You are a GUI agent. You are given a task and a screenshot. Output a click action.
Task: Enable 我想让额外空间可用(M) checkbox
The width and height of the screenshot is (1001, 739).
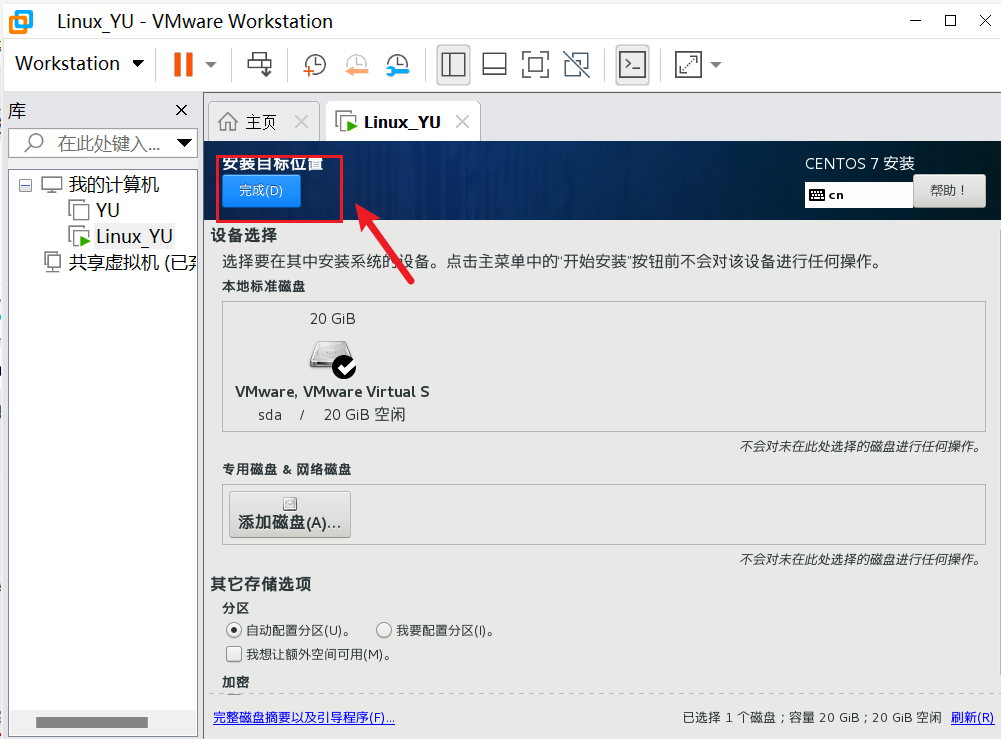pos(234,654)
